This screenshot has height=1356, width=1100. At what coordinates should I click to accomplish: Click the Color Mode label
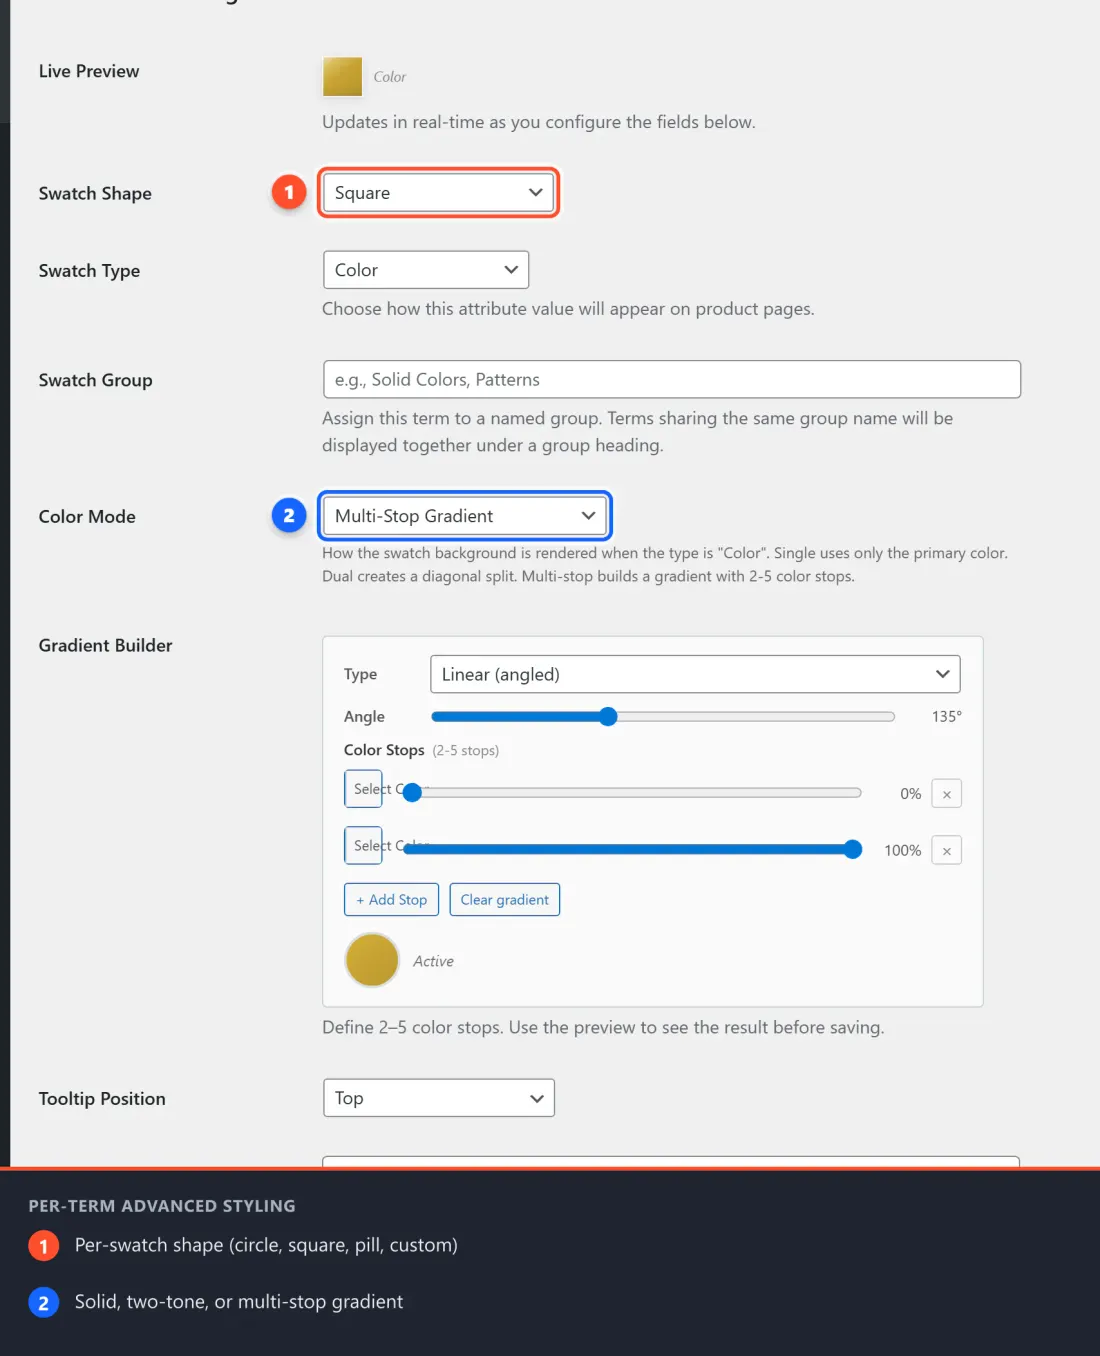[x=87, y=517]
